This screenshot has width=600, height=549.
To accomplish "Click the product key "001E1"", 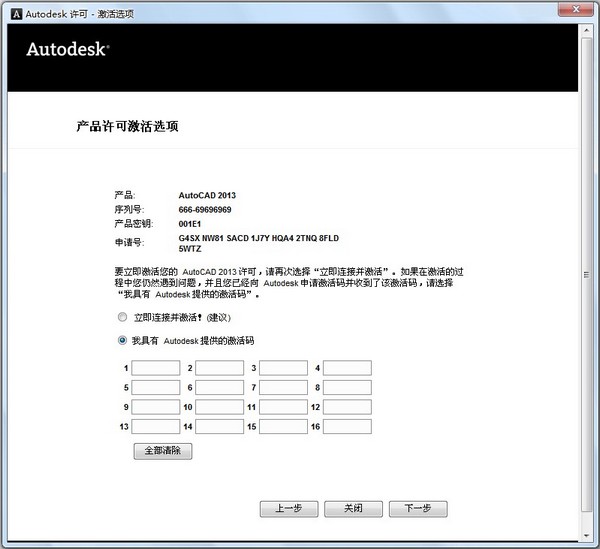I will [x=189, y=224].
